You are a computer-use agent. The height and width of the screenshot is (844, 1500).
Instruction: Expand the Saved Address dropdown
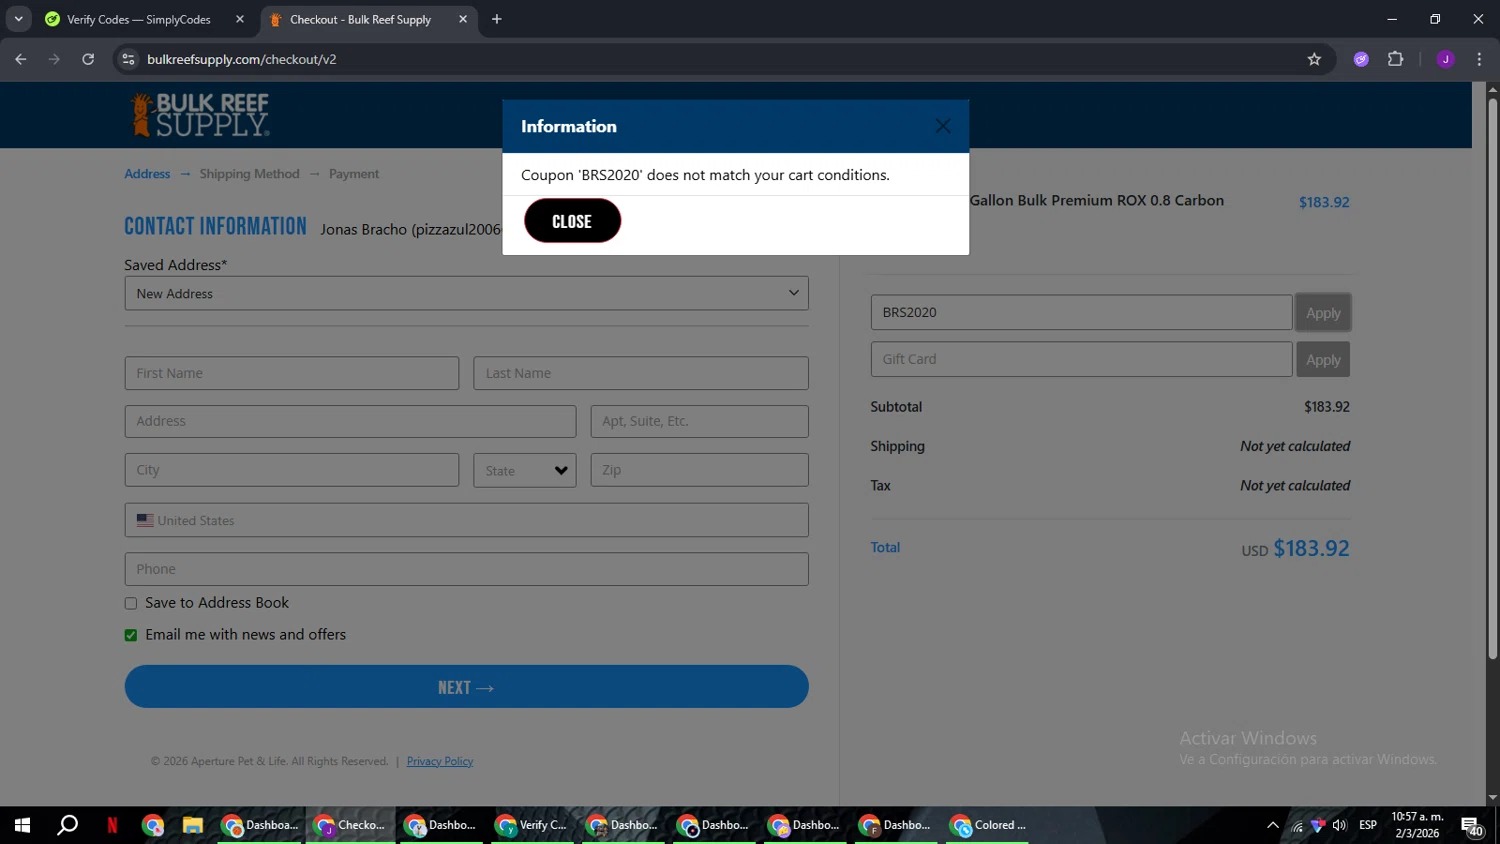[x=466, y=293]
